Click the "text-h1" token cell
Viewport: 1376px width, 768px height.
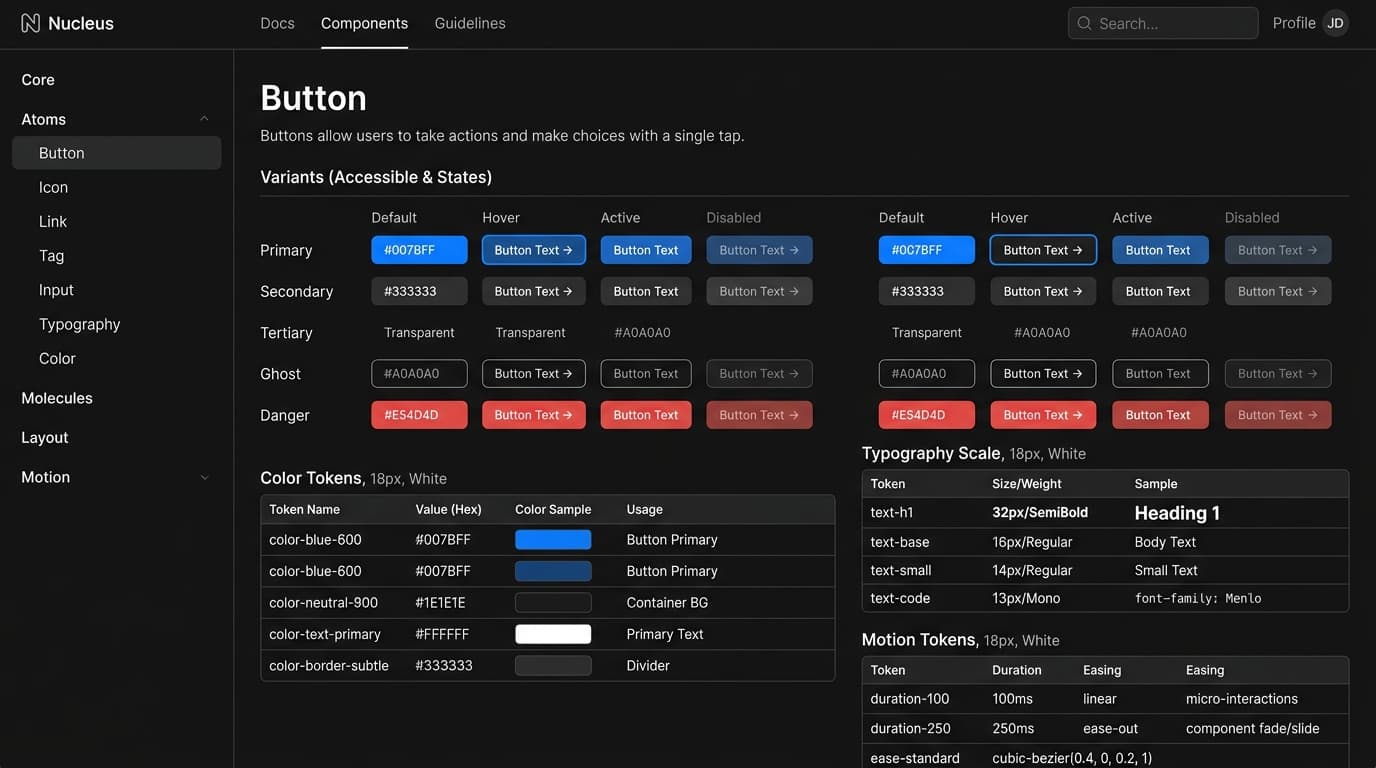[892, 513]
